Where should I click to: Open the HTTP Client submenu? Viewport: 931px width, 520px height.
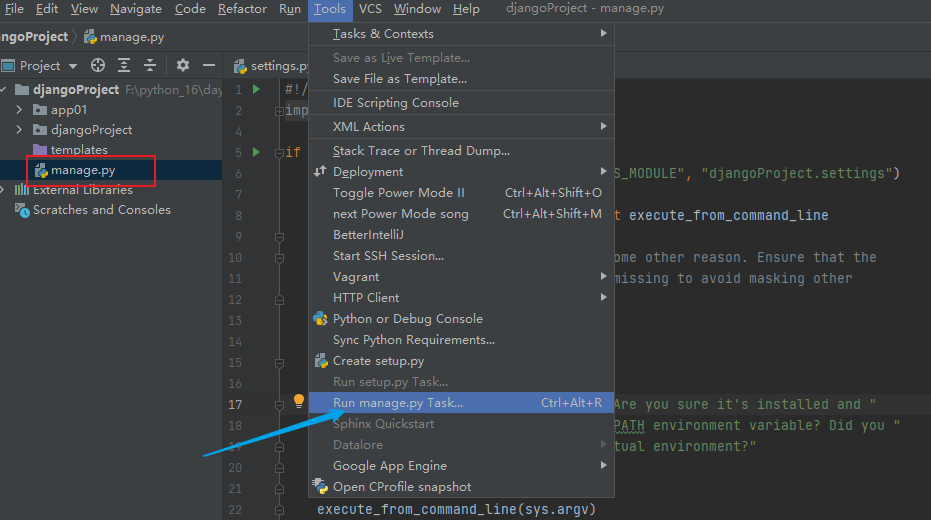[461, 297]
